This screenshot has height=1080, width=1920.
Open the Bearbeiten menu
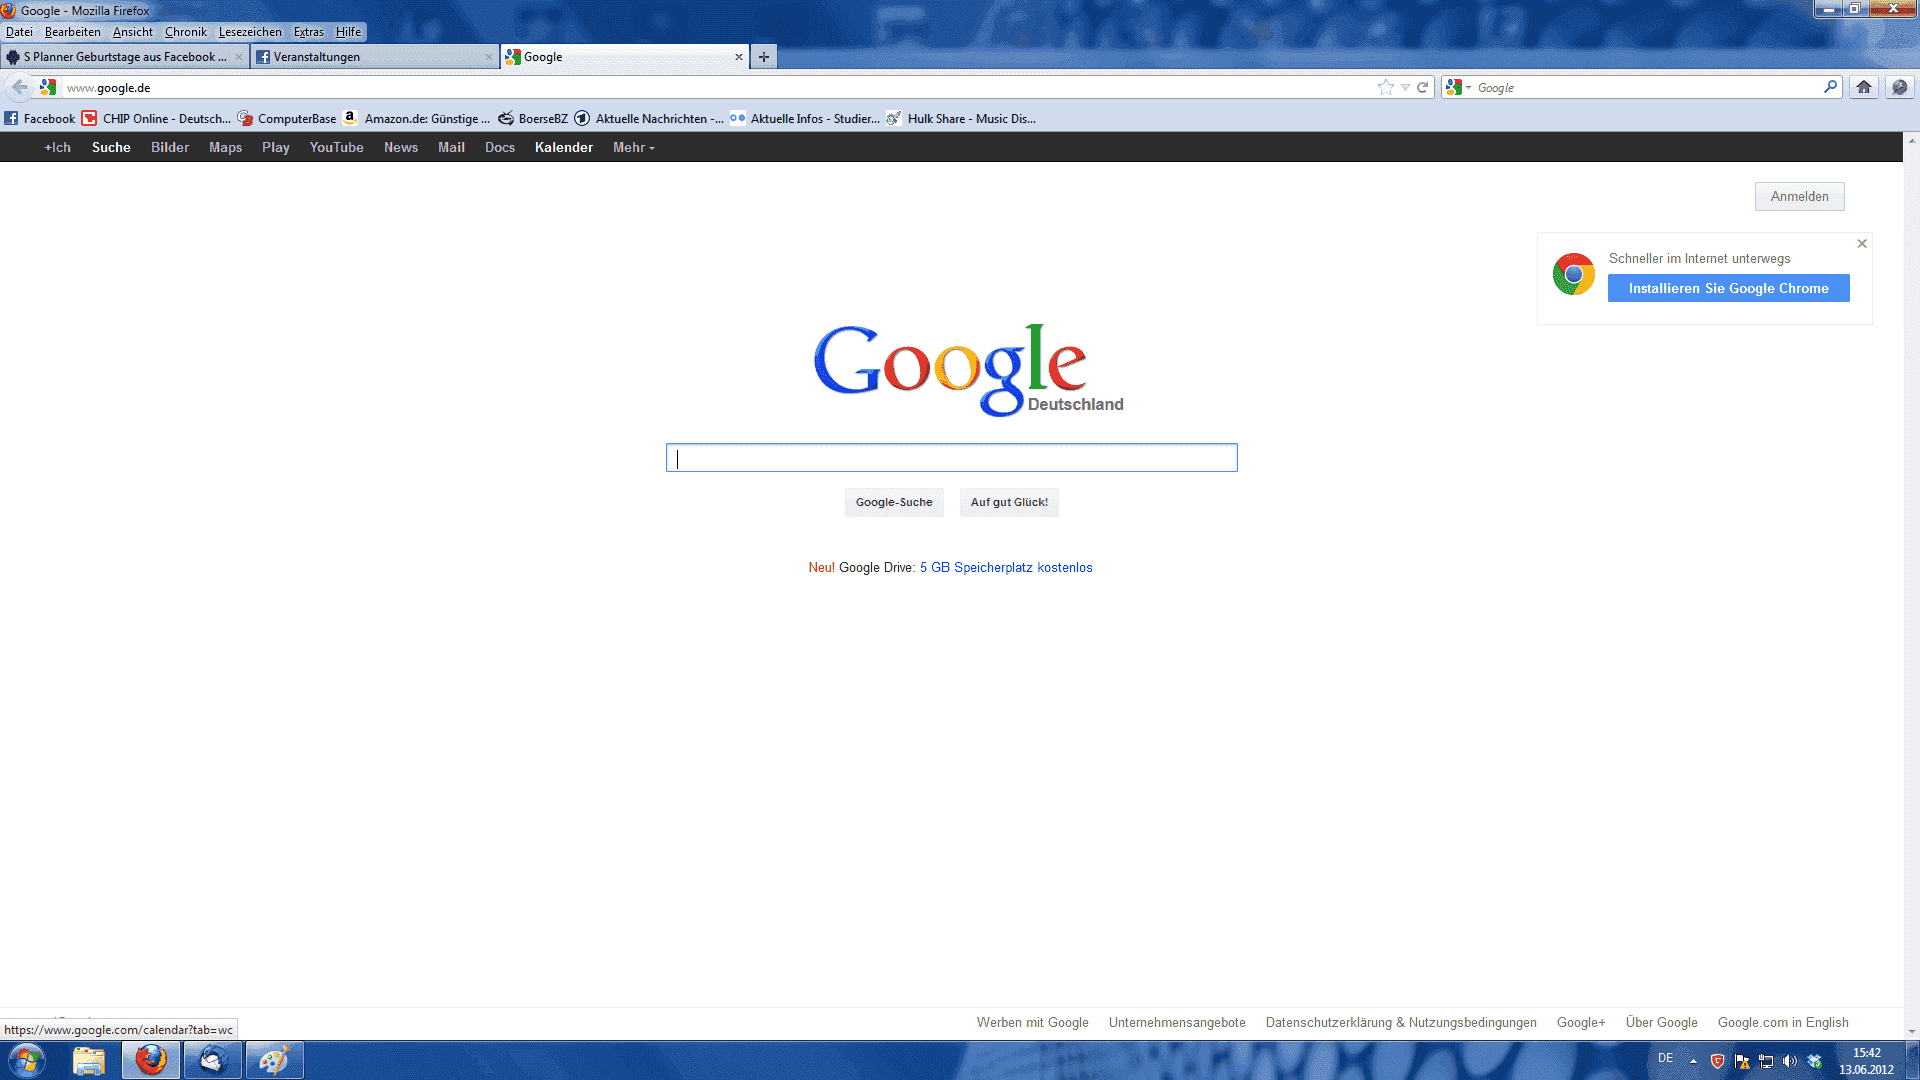pos(72,32)
